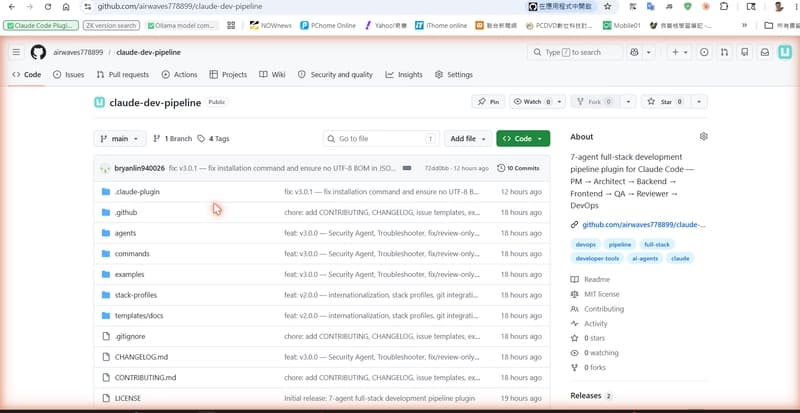This screenshot has width=800, height=413.
Task: Click the browser home icon
Action: [66, 7]
